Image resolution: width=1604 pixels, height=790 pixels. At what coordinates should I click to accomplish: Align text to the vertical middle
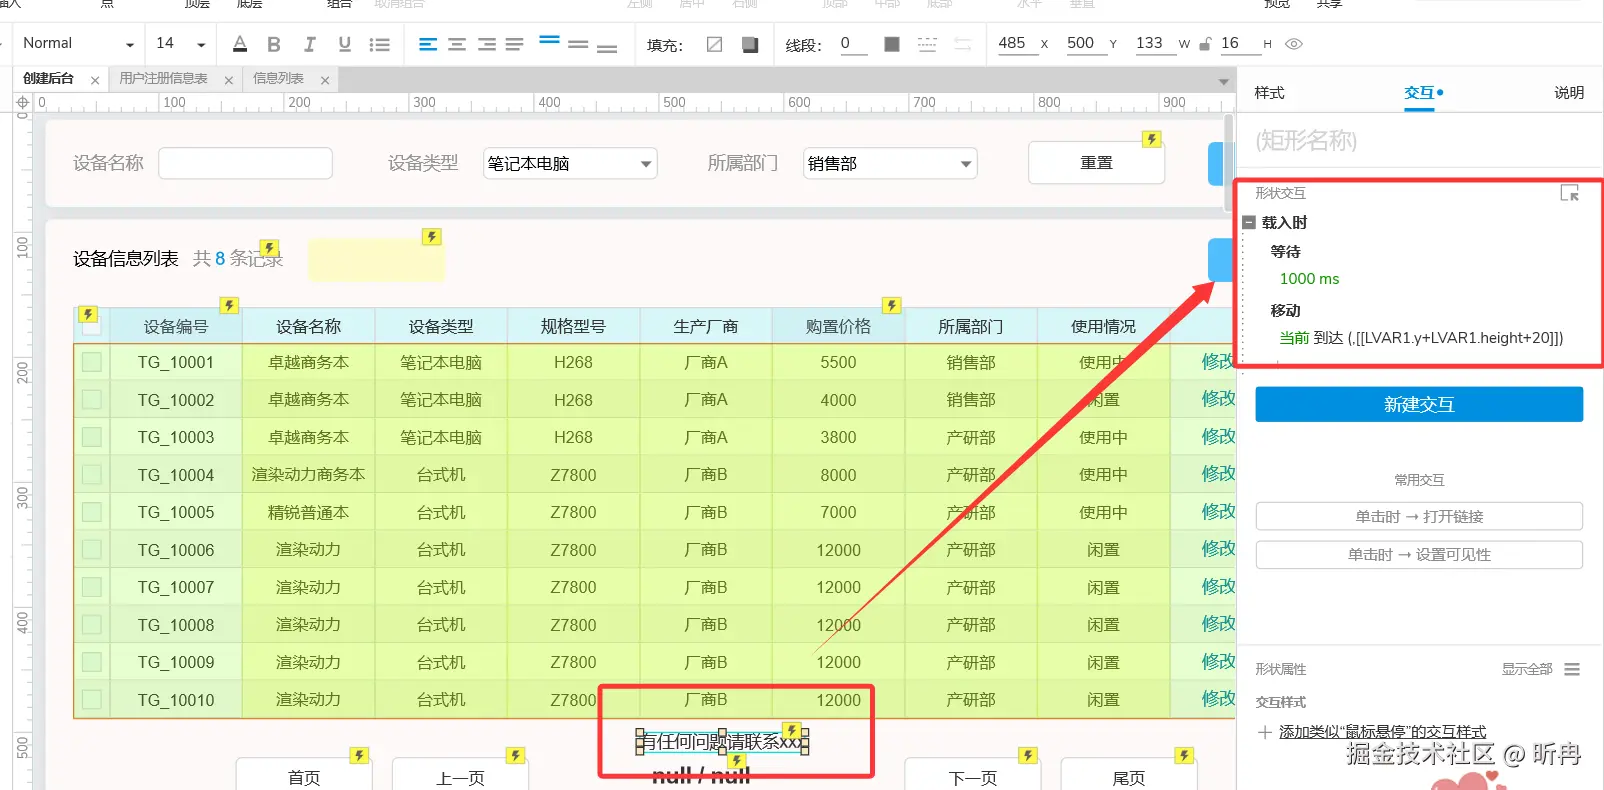pyautogui.click(x=578, y=44)
